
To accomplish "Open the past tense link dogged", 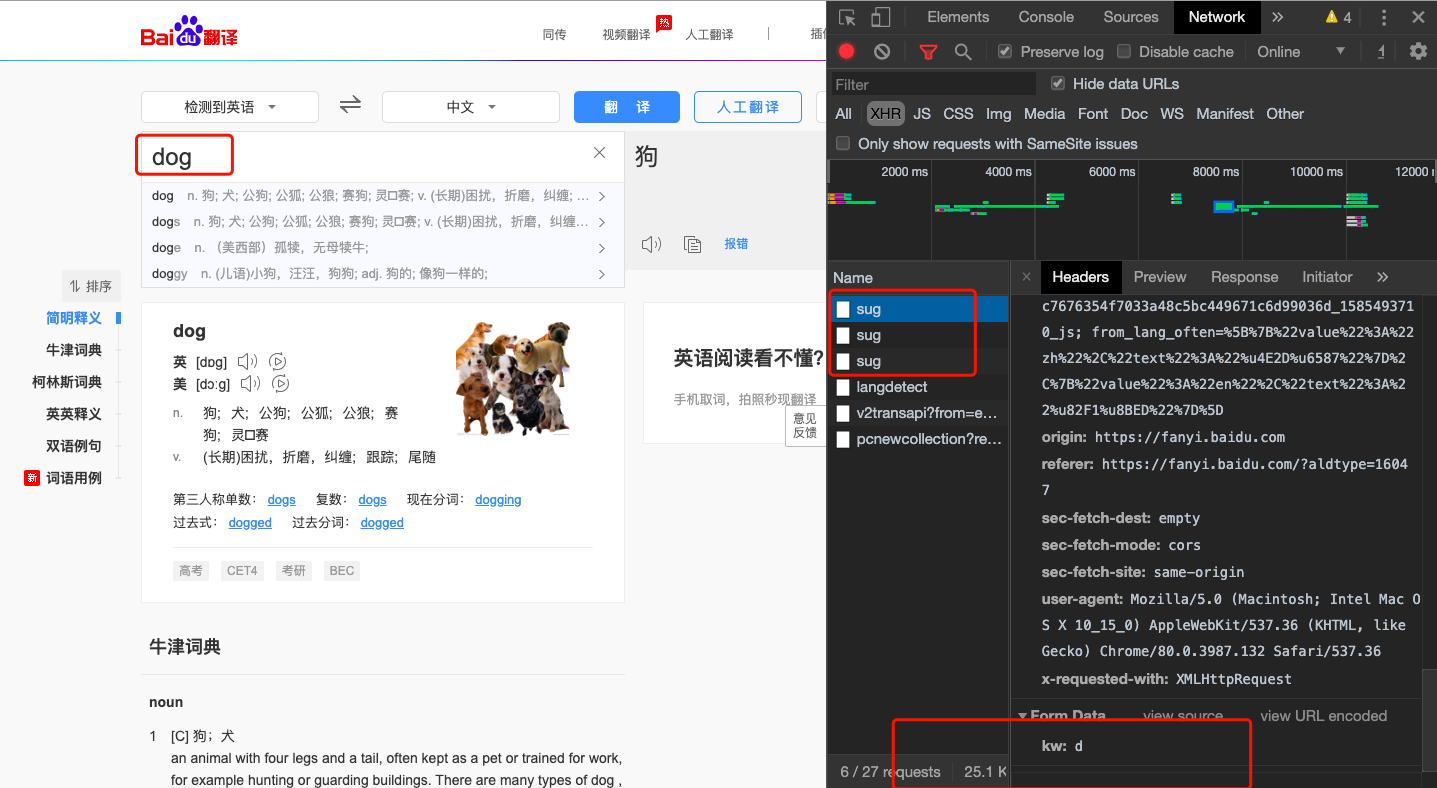I will [250, 522].
